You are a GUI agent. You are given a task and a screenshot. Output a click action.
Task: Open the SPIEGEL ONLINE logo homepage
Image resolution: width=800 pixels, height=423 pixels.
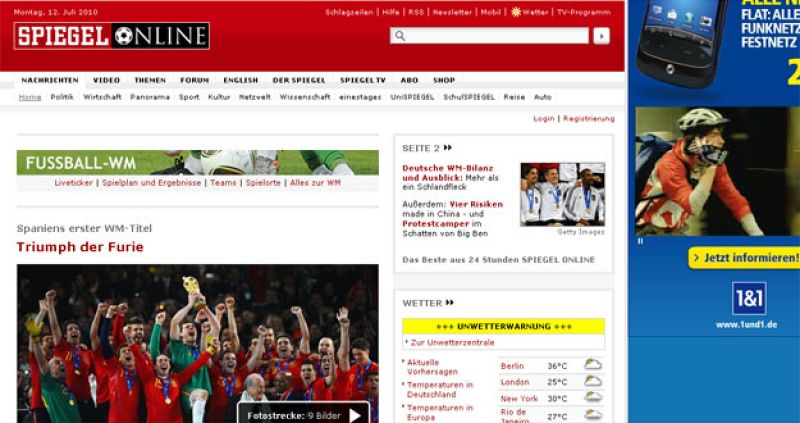(x=112, y=37)
